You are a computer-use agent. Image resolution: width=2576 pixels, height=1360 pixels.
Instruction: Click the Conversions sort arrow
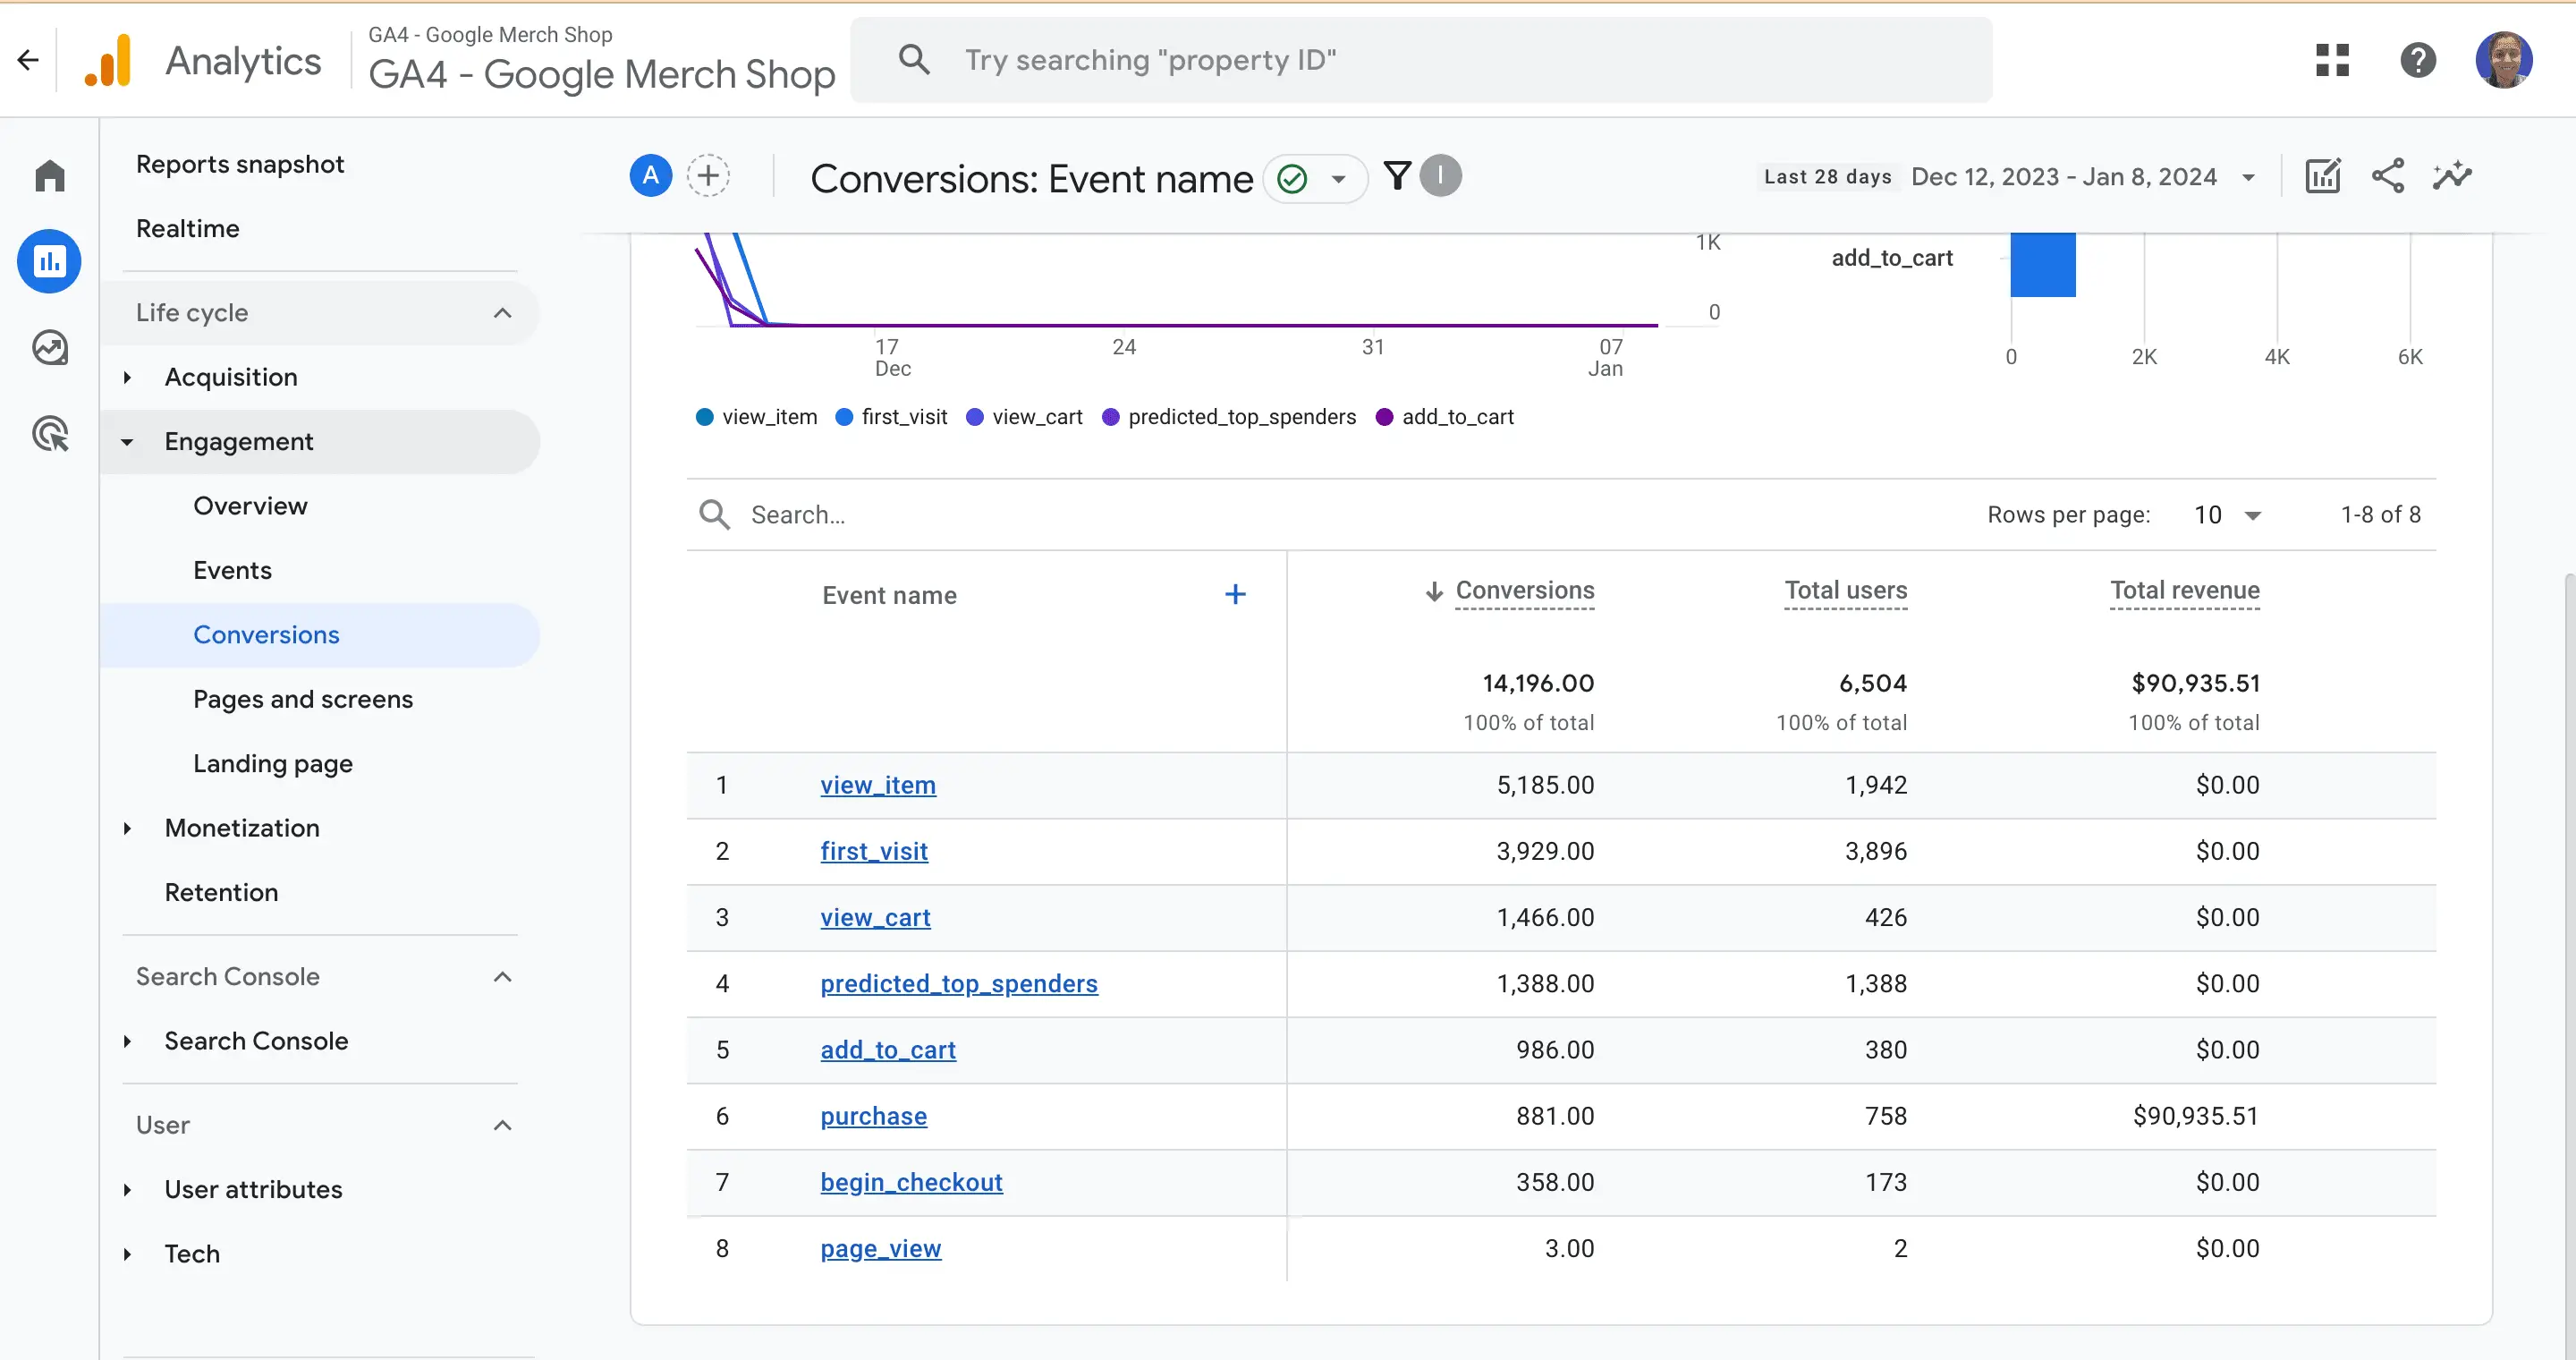(1434, 591)
